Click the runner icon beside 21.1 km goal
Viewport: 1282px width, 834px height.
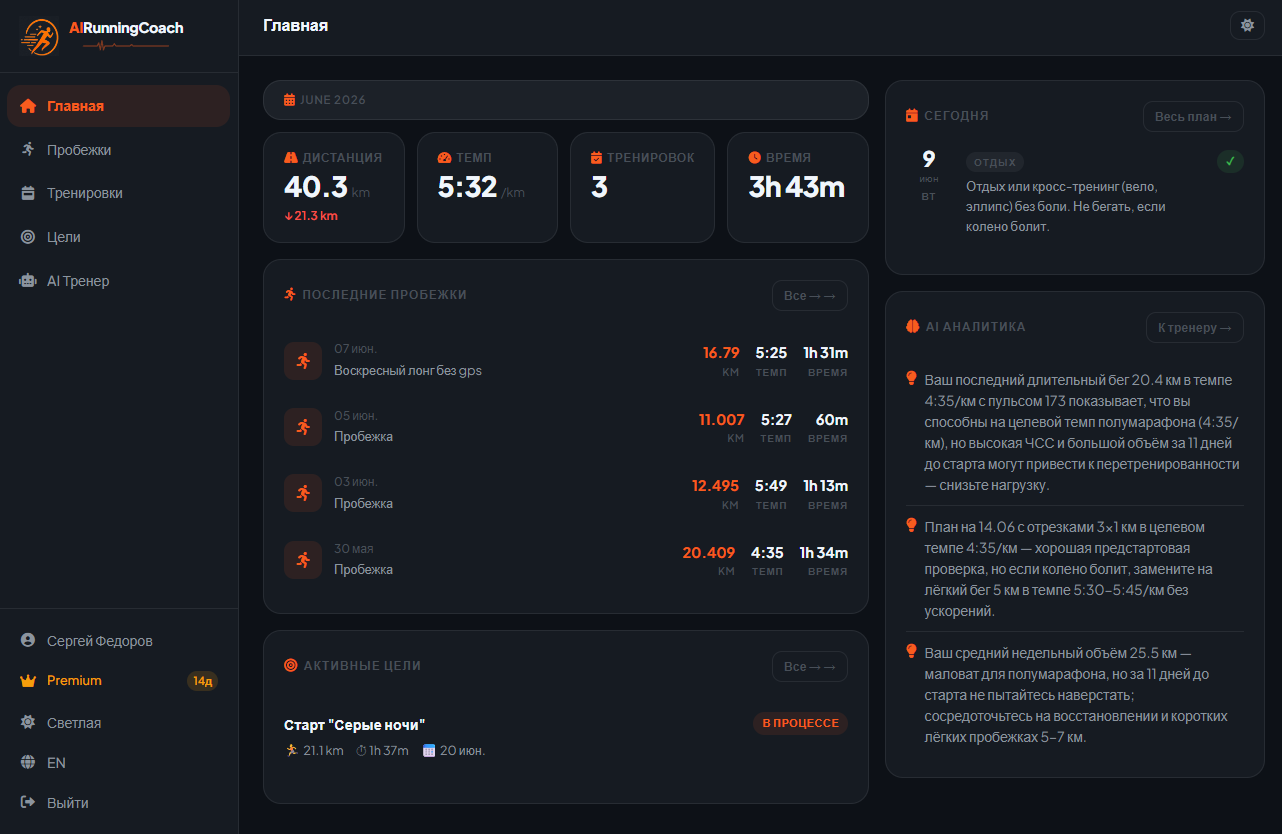tap(291, 750)
